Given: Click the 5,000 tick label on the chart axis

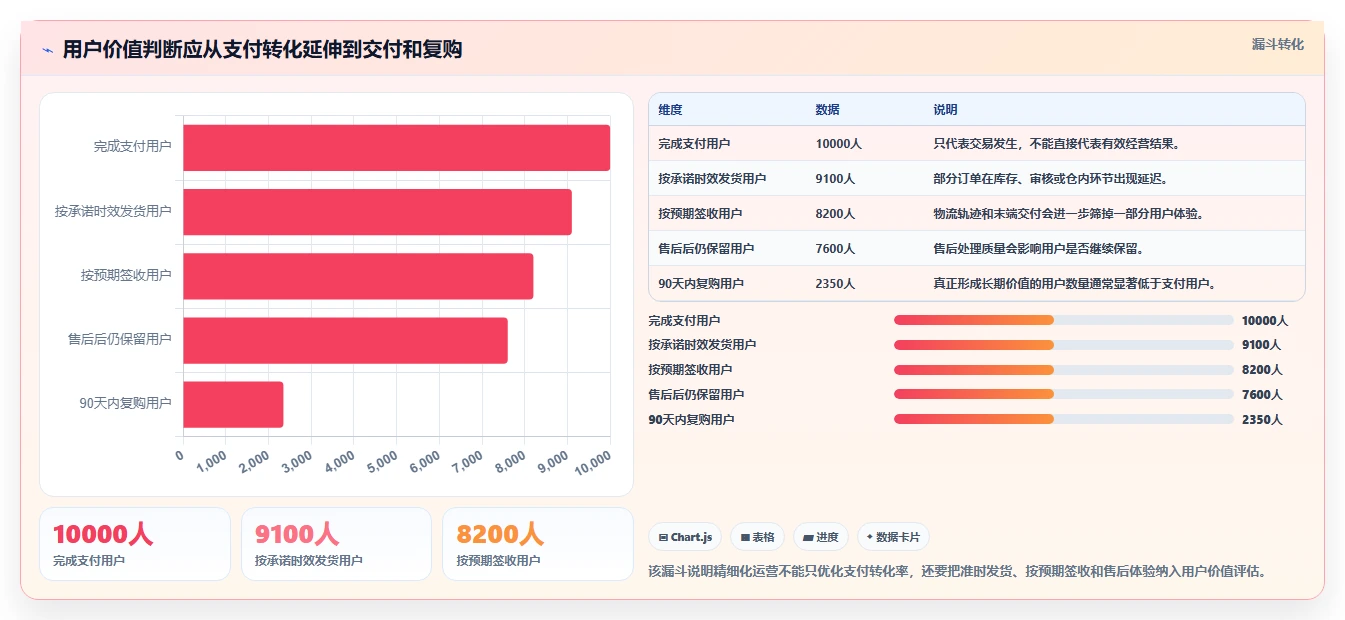Looking at the screenshot, I should (384, 461).
